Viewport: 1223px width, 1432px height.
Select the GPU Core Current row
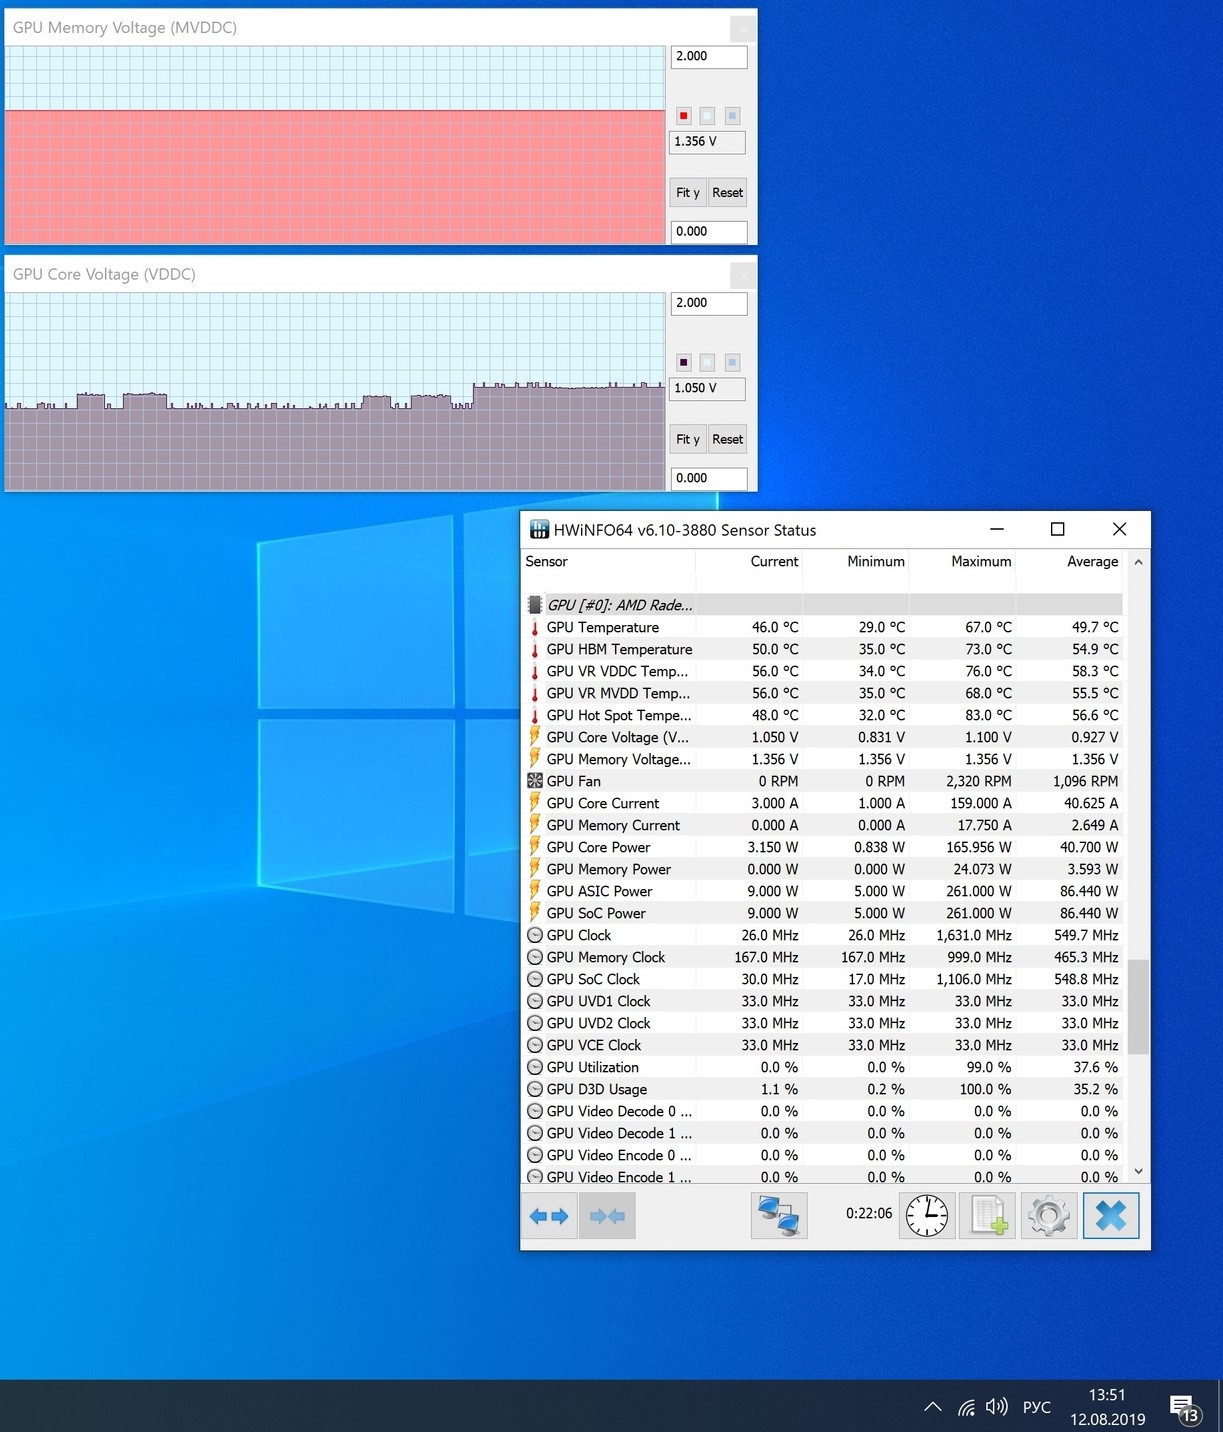(x=823, y=804)
